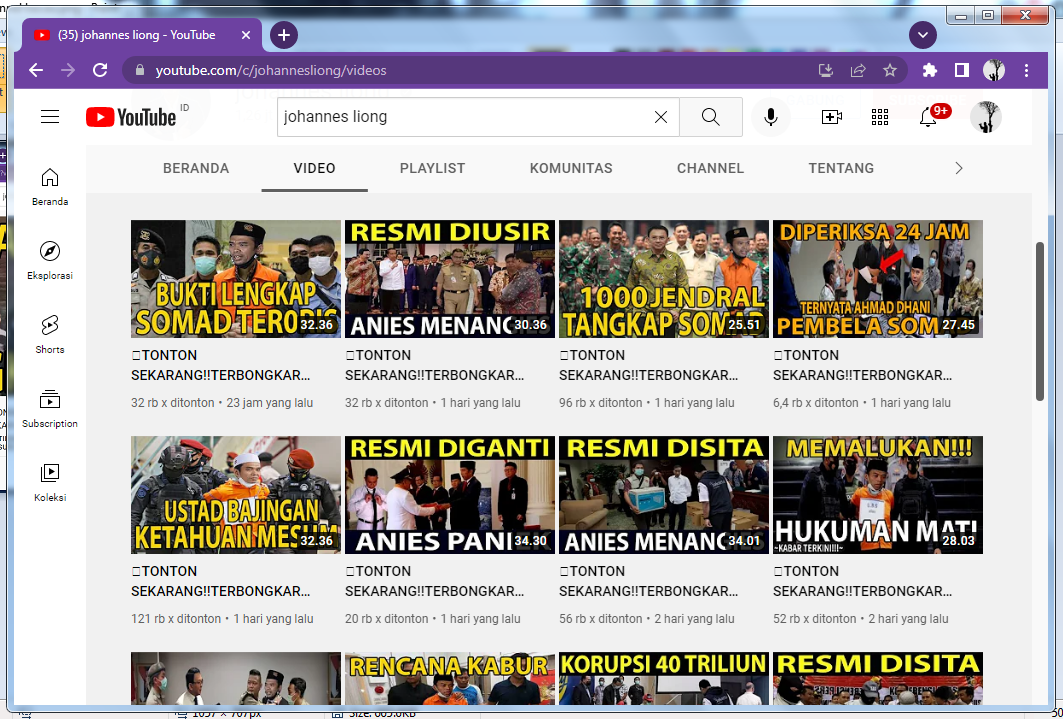Viewport: 1063px width, 719px height.
Task: Play the RESMI DIGANTI video thumbnail
Action: pyautogui.click(x=450, y=495)
